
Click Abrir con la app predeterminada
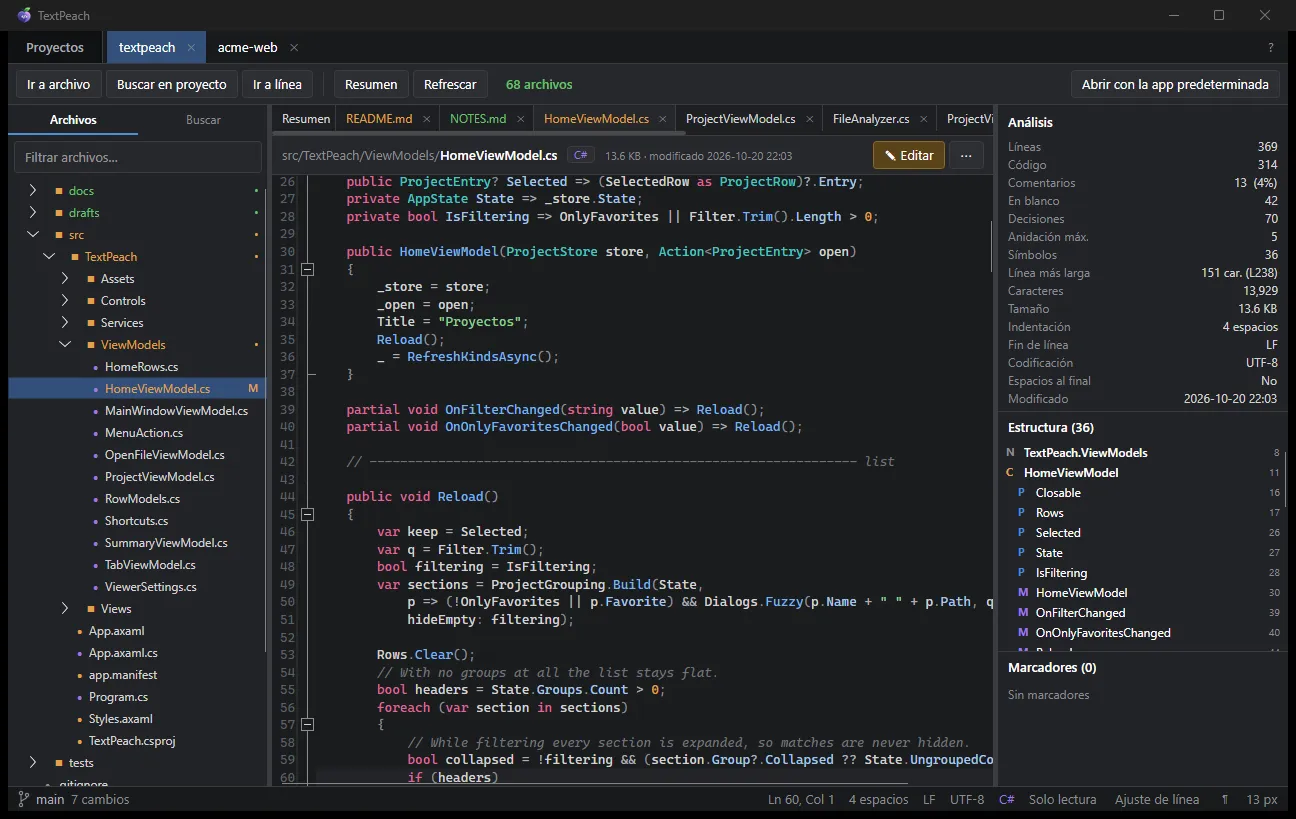(1175, 85)
